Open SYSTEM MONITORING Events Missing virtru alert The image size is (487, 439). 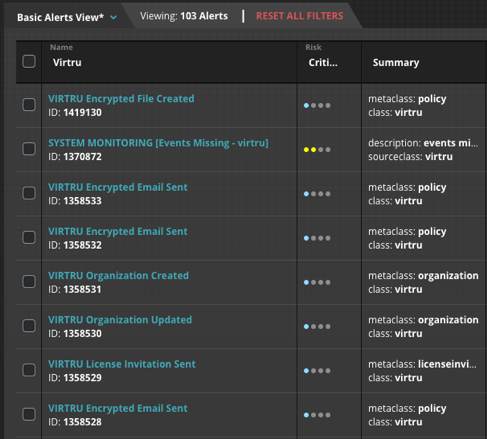coord(158,143)
